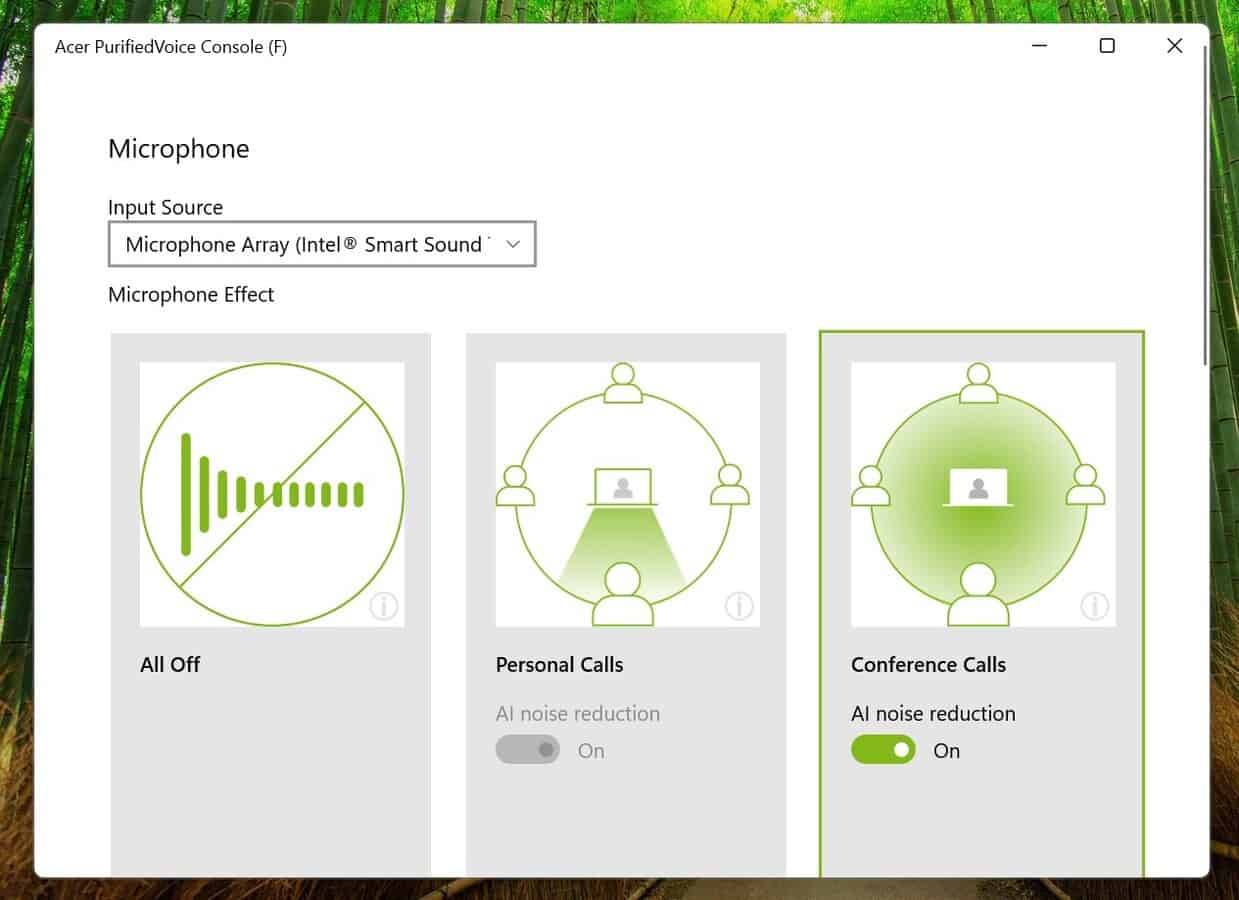Screen dimensions: 1239x900
Task: Minimize the PurifiedVoice Console window
Action: click(x=1040, y=46)
